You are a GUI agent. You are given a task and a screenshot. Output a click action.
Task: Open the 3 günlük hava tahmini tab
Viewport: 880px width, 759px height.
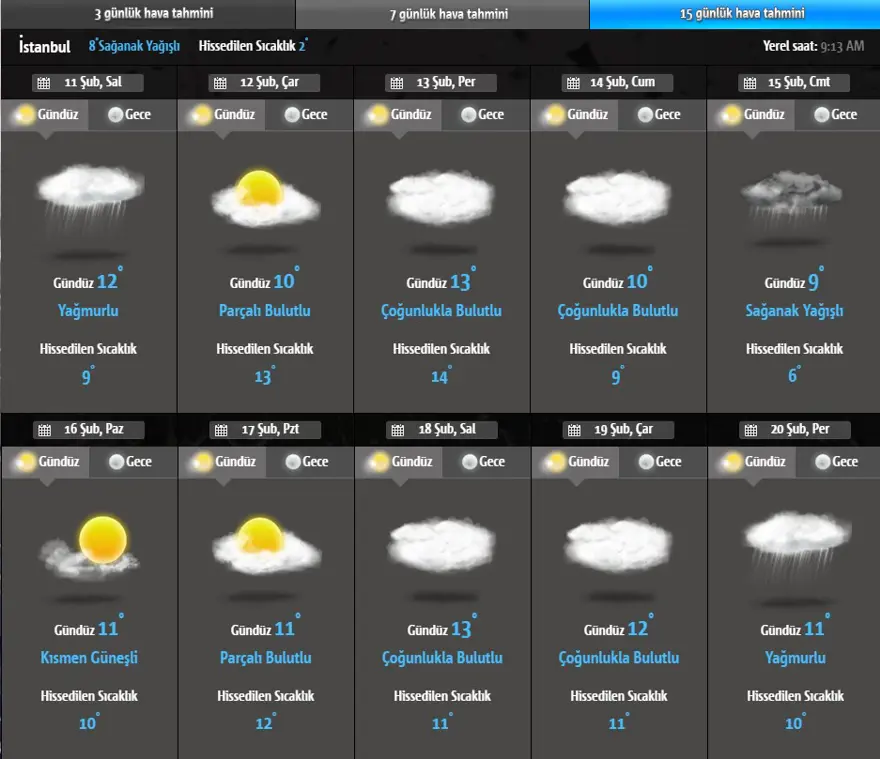click(147, 14)
